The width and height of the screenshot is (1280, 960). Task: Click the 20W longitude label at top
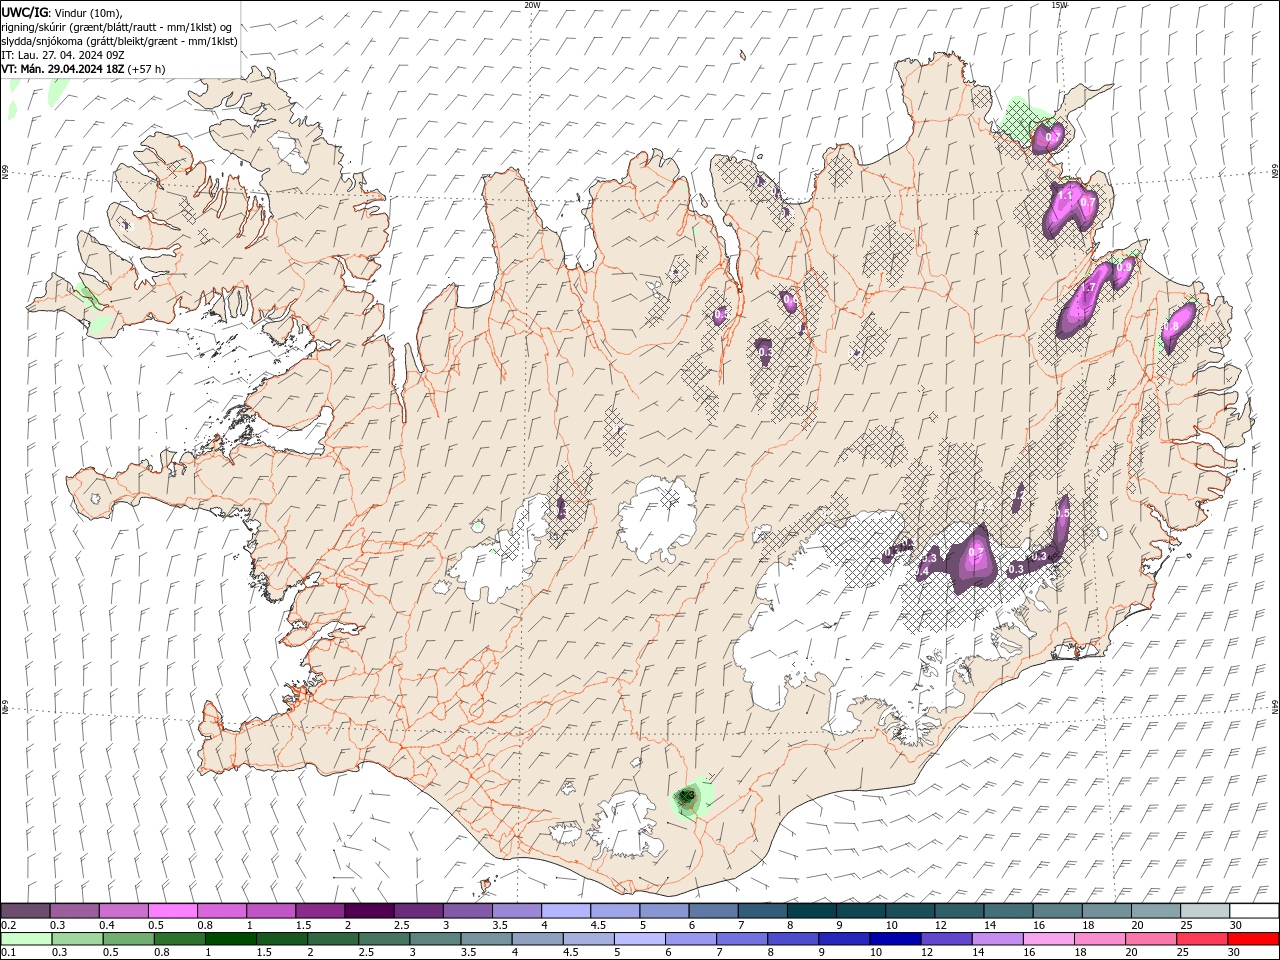(532, 5)
